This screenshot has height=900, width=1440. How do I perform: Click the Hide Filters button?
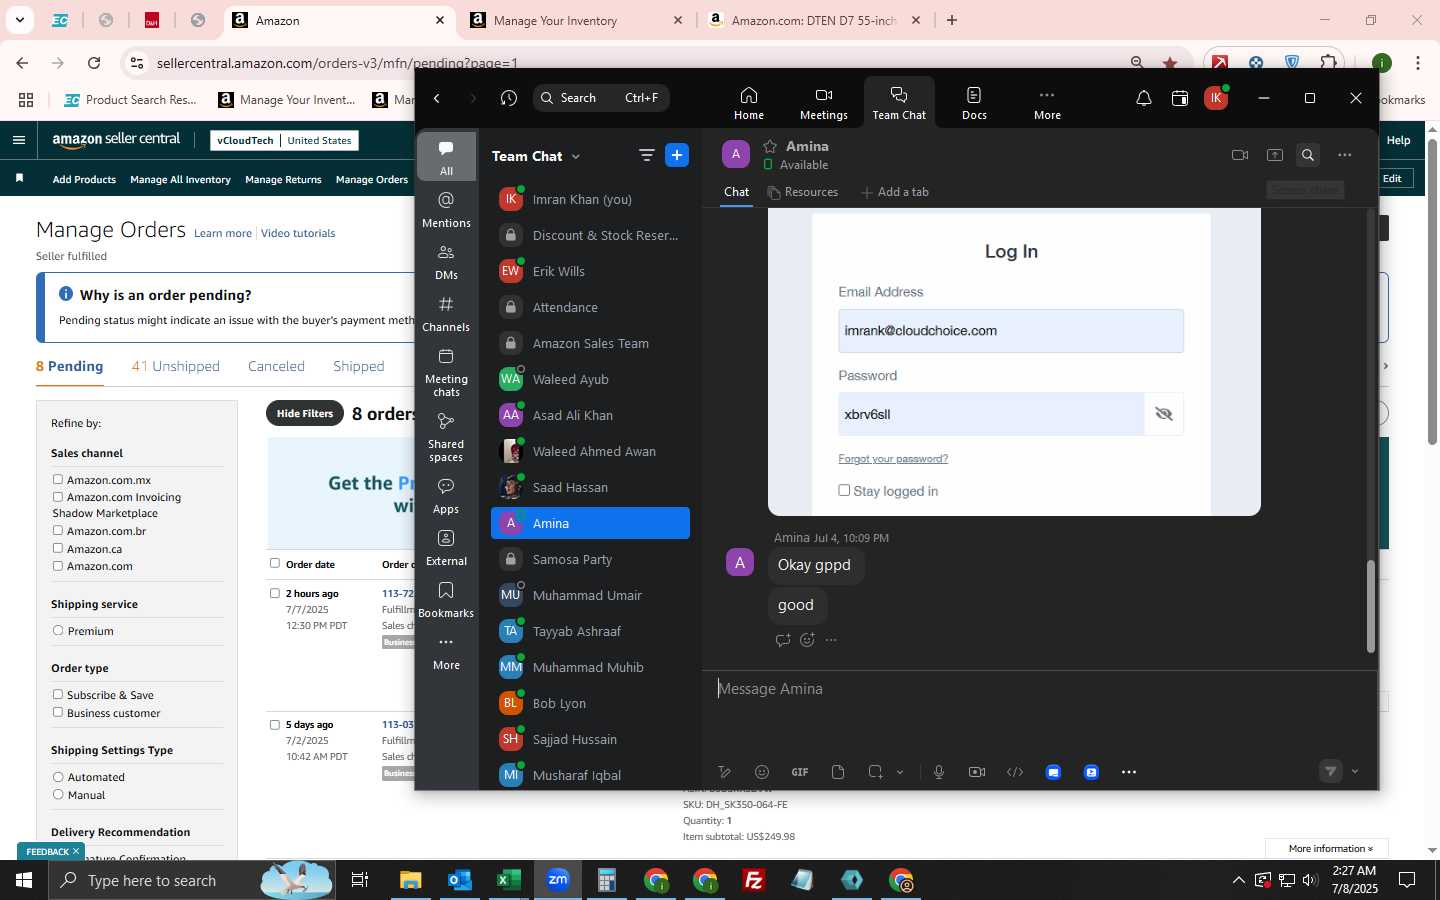[x=305, y=414]
